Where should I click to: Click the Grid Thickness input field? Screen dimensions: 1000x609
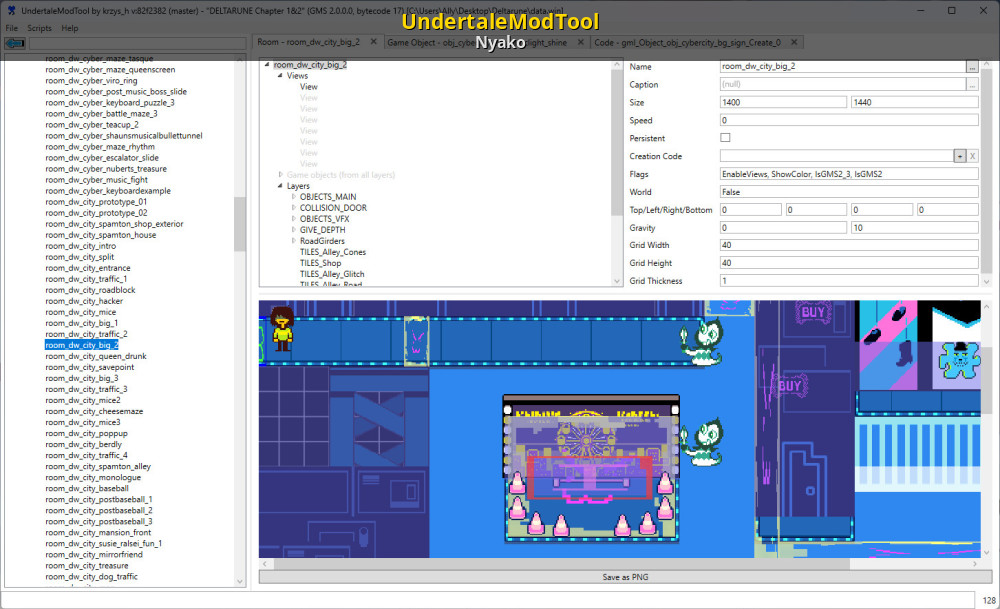(x=849, y=281)
